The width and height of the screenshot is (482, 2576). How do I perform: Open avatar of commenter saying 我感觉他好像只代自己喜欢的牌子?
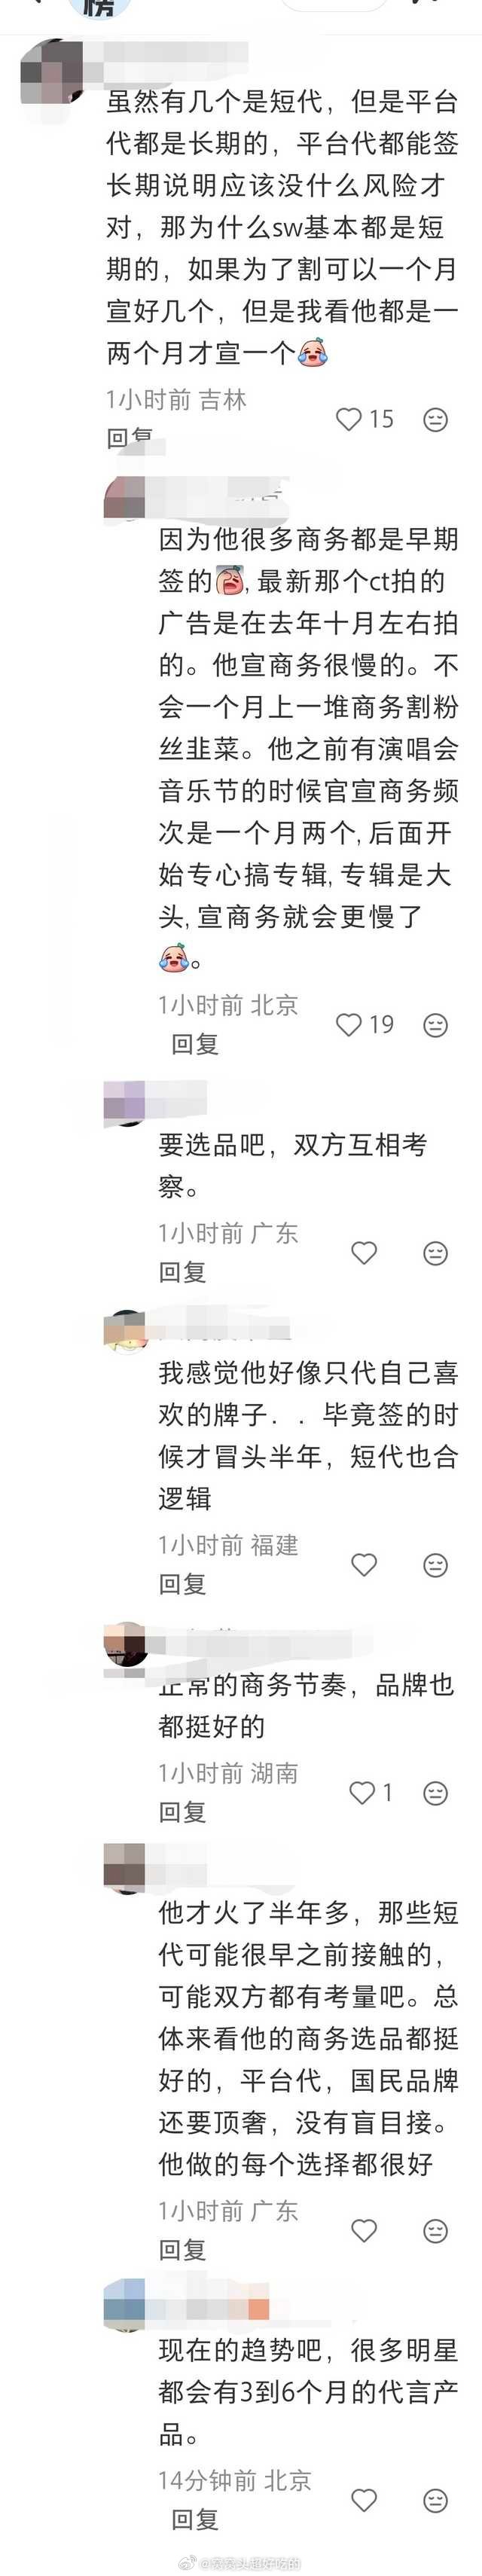pyautogui.click(x=126, y=1331)
